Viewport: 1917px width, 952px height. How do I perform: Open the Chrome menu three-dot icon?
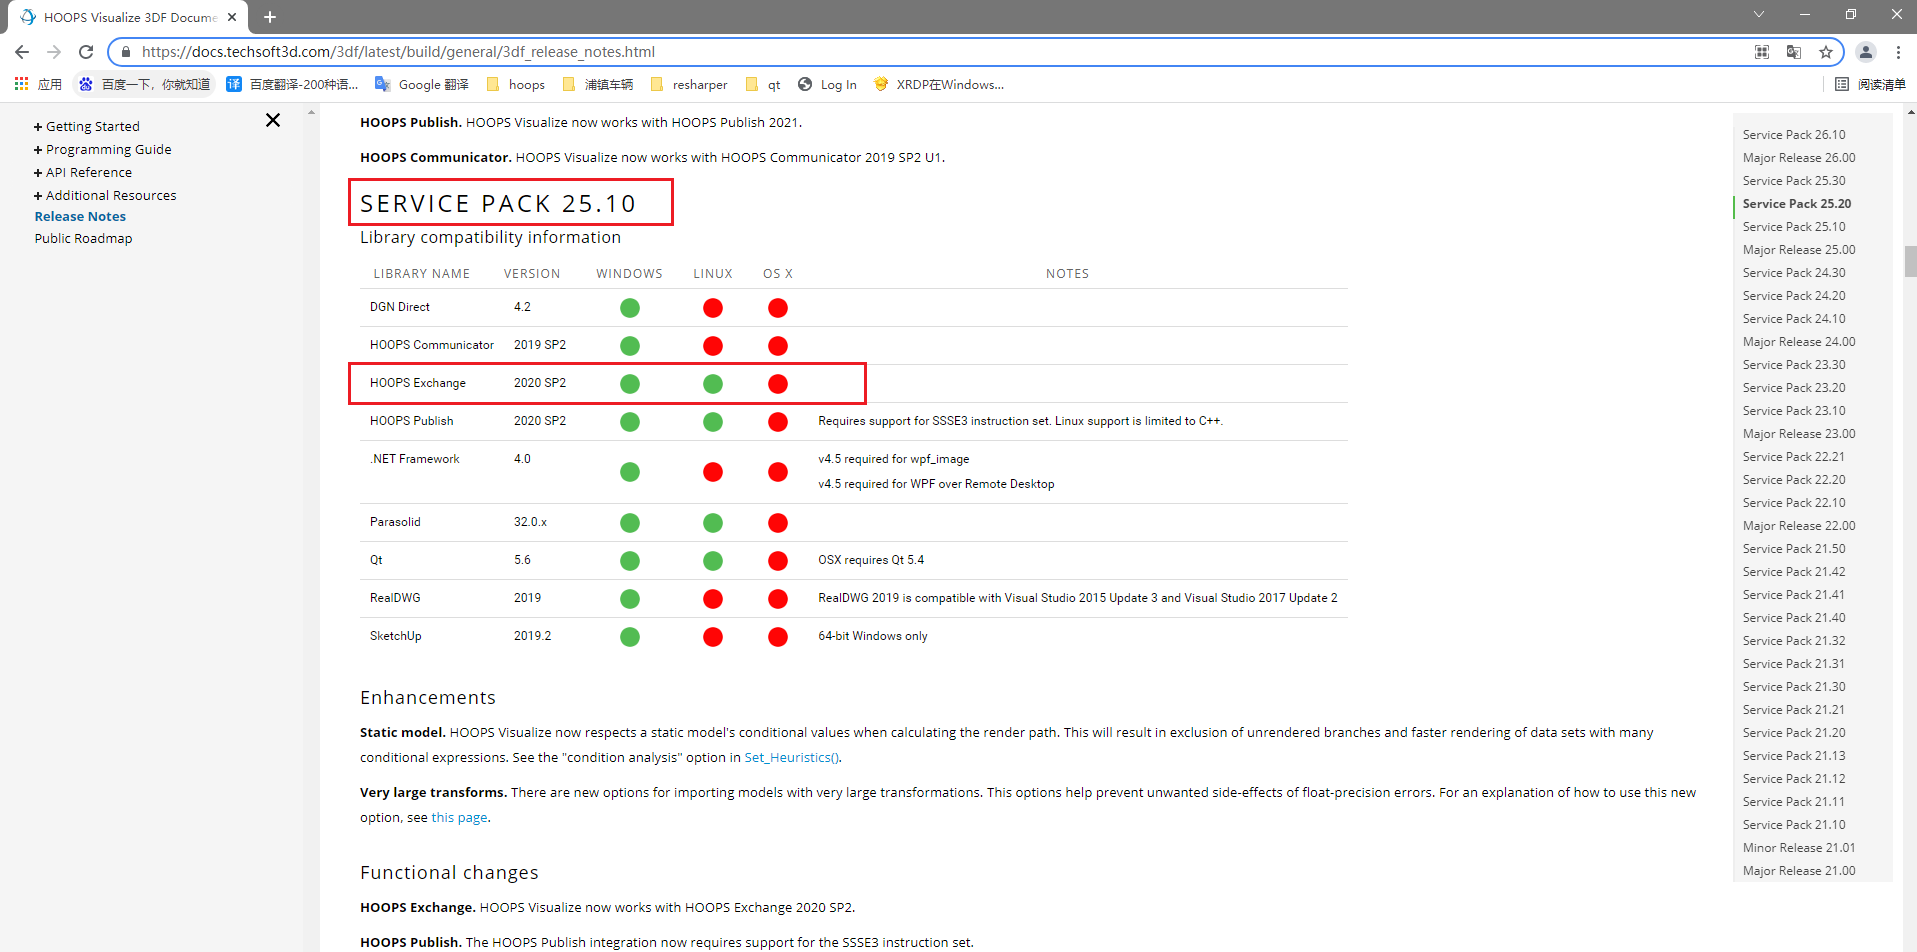(x=1898, y=52)
